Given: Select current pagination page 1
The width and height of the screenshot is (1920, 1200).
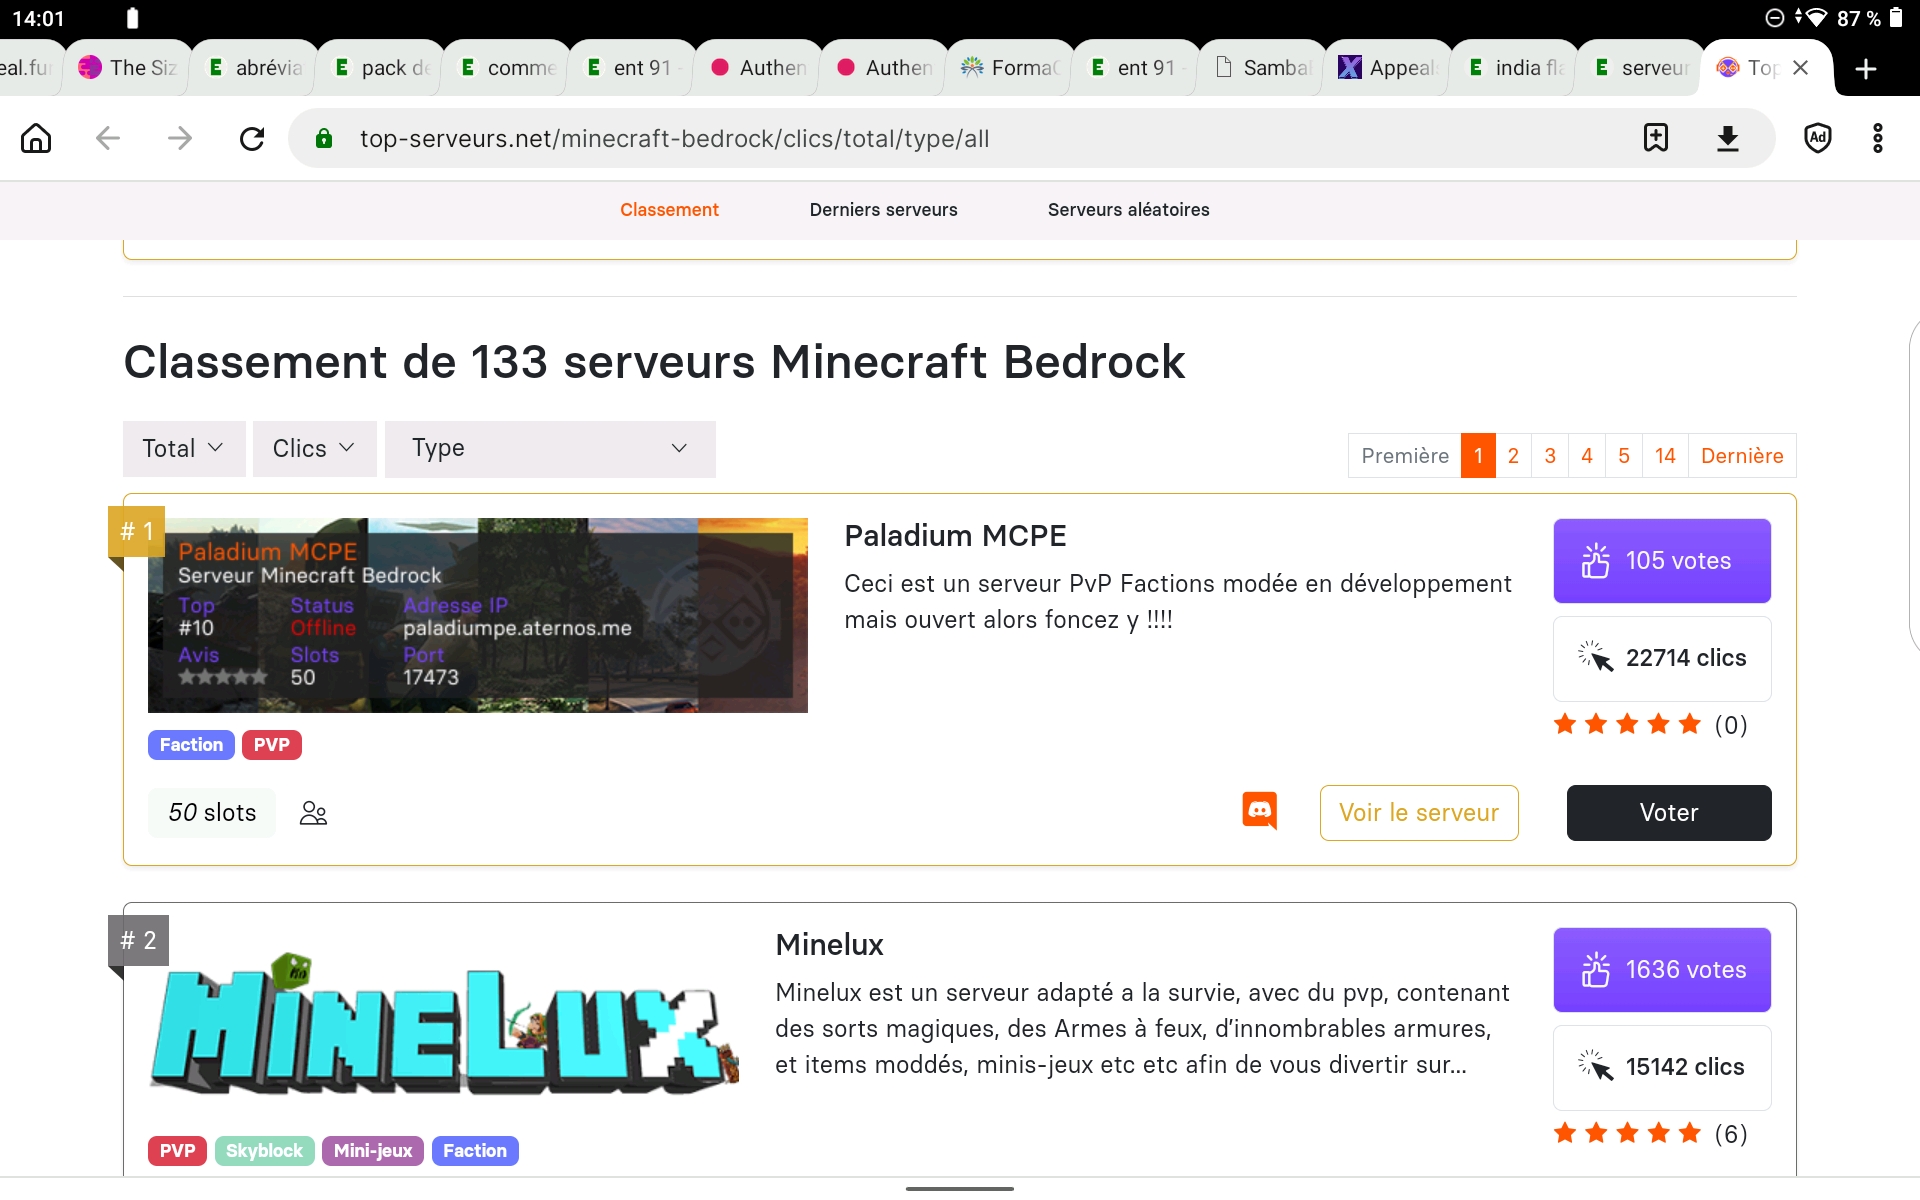Looking at the screenshot, I should click(x=1478, y=456).
